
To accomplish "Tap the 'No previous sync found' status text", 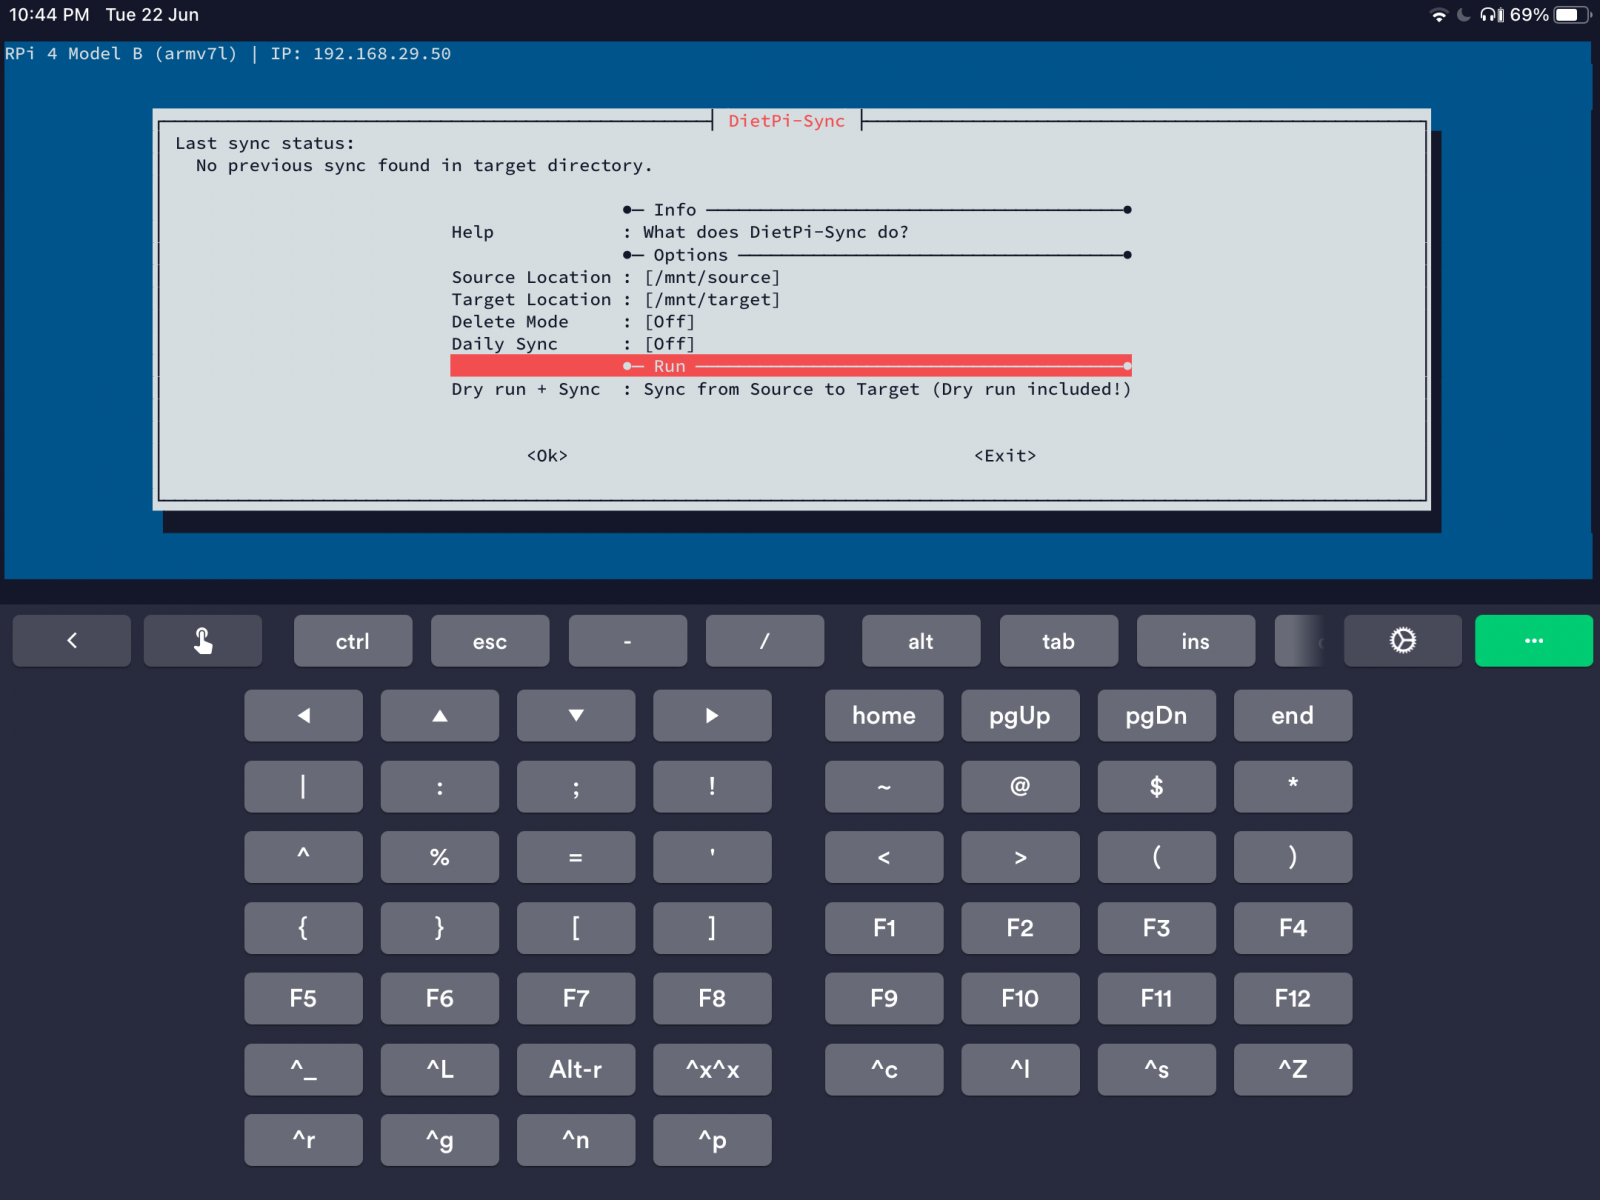I will tap(424, 166).
